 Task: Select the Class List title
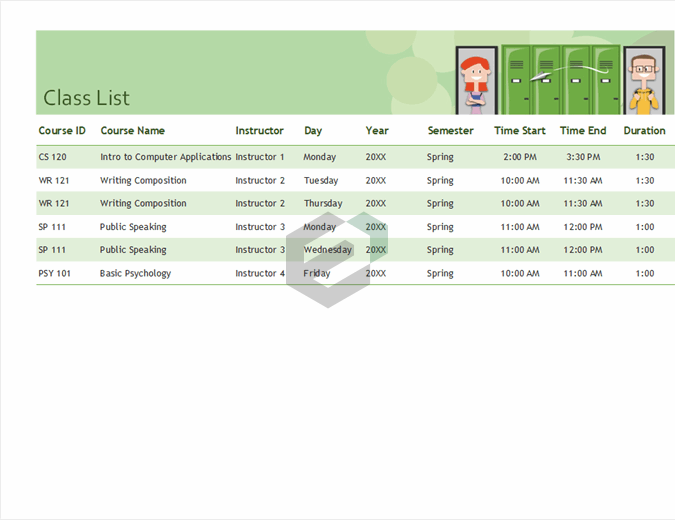tap(87, 98)
